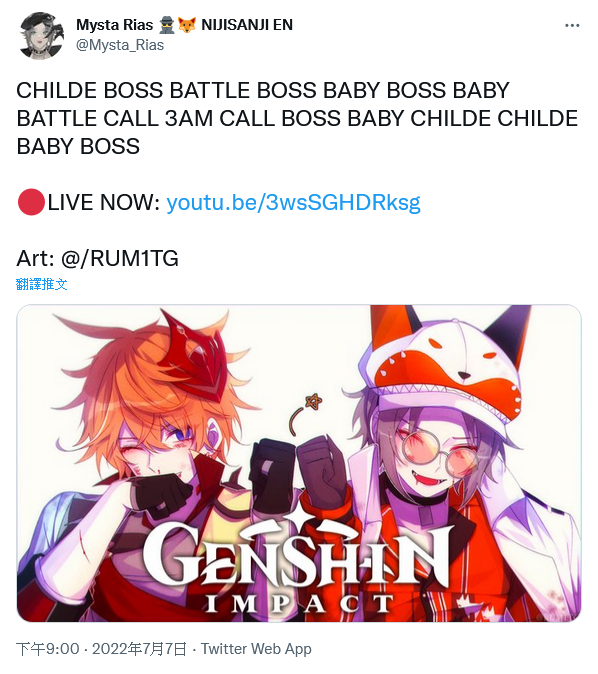Image resolution: width=598 pixels, height=674 pixels.
Task: Click the Mysta Rias display name
Action: pos(114,25)
